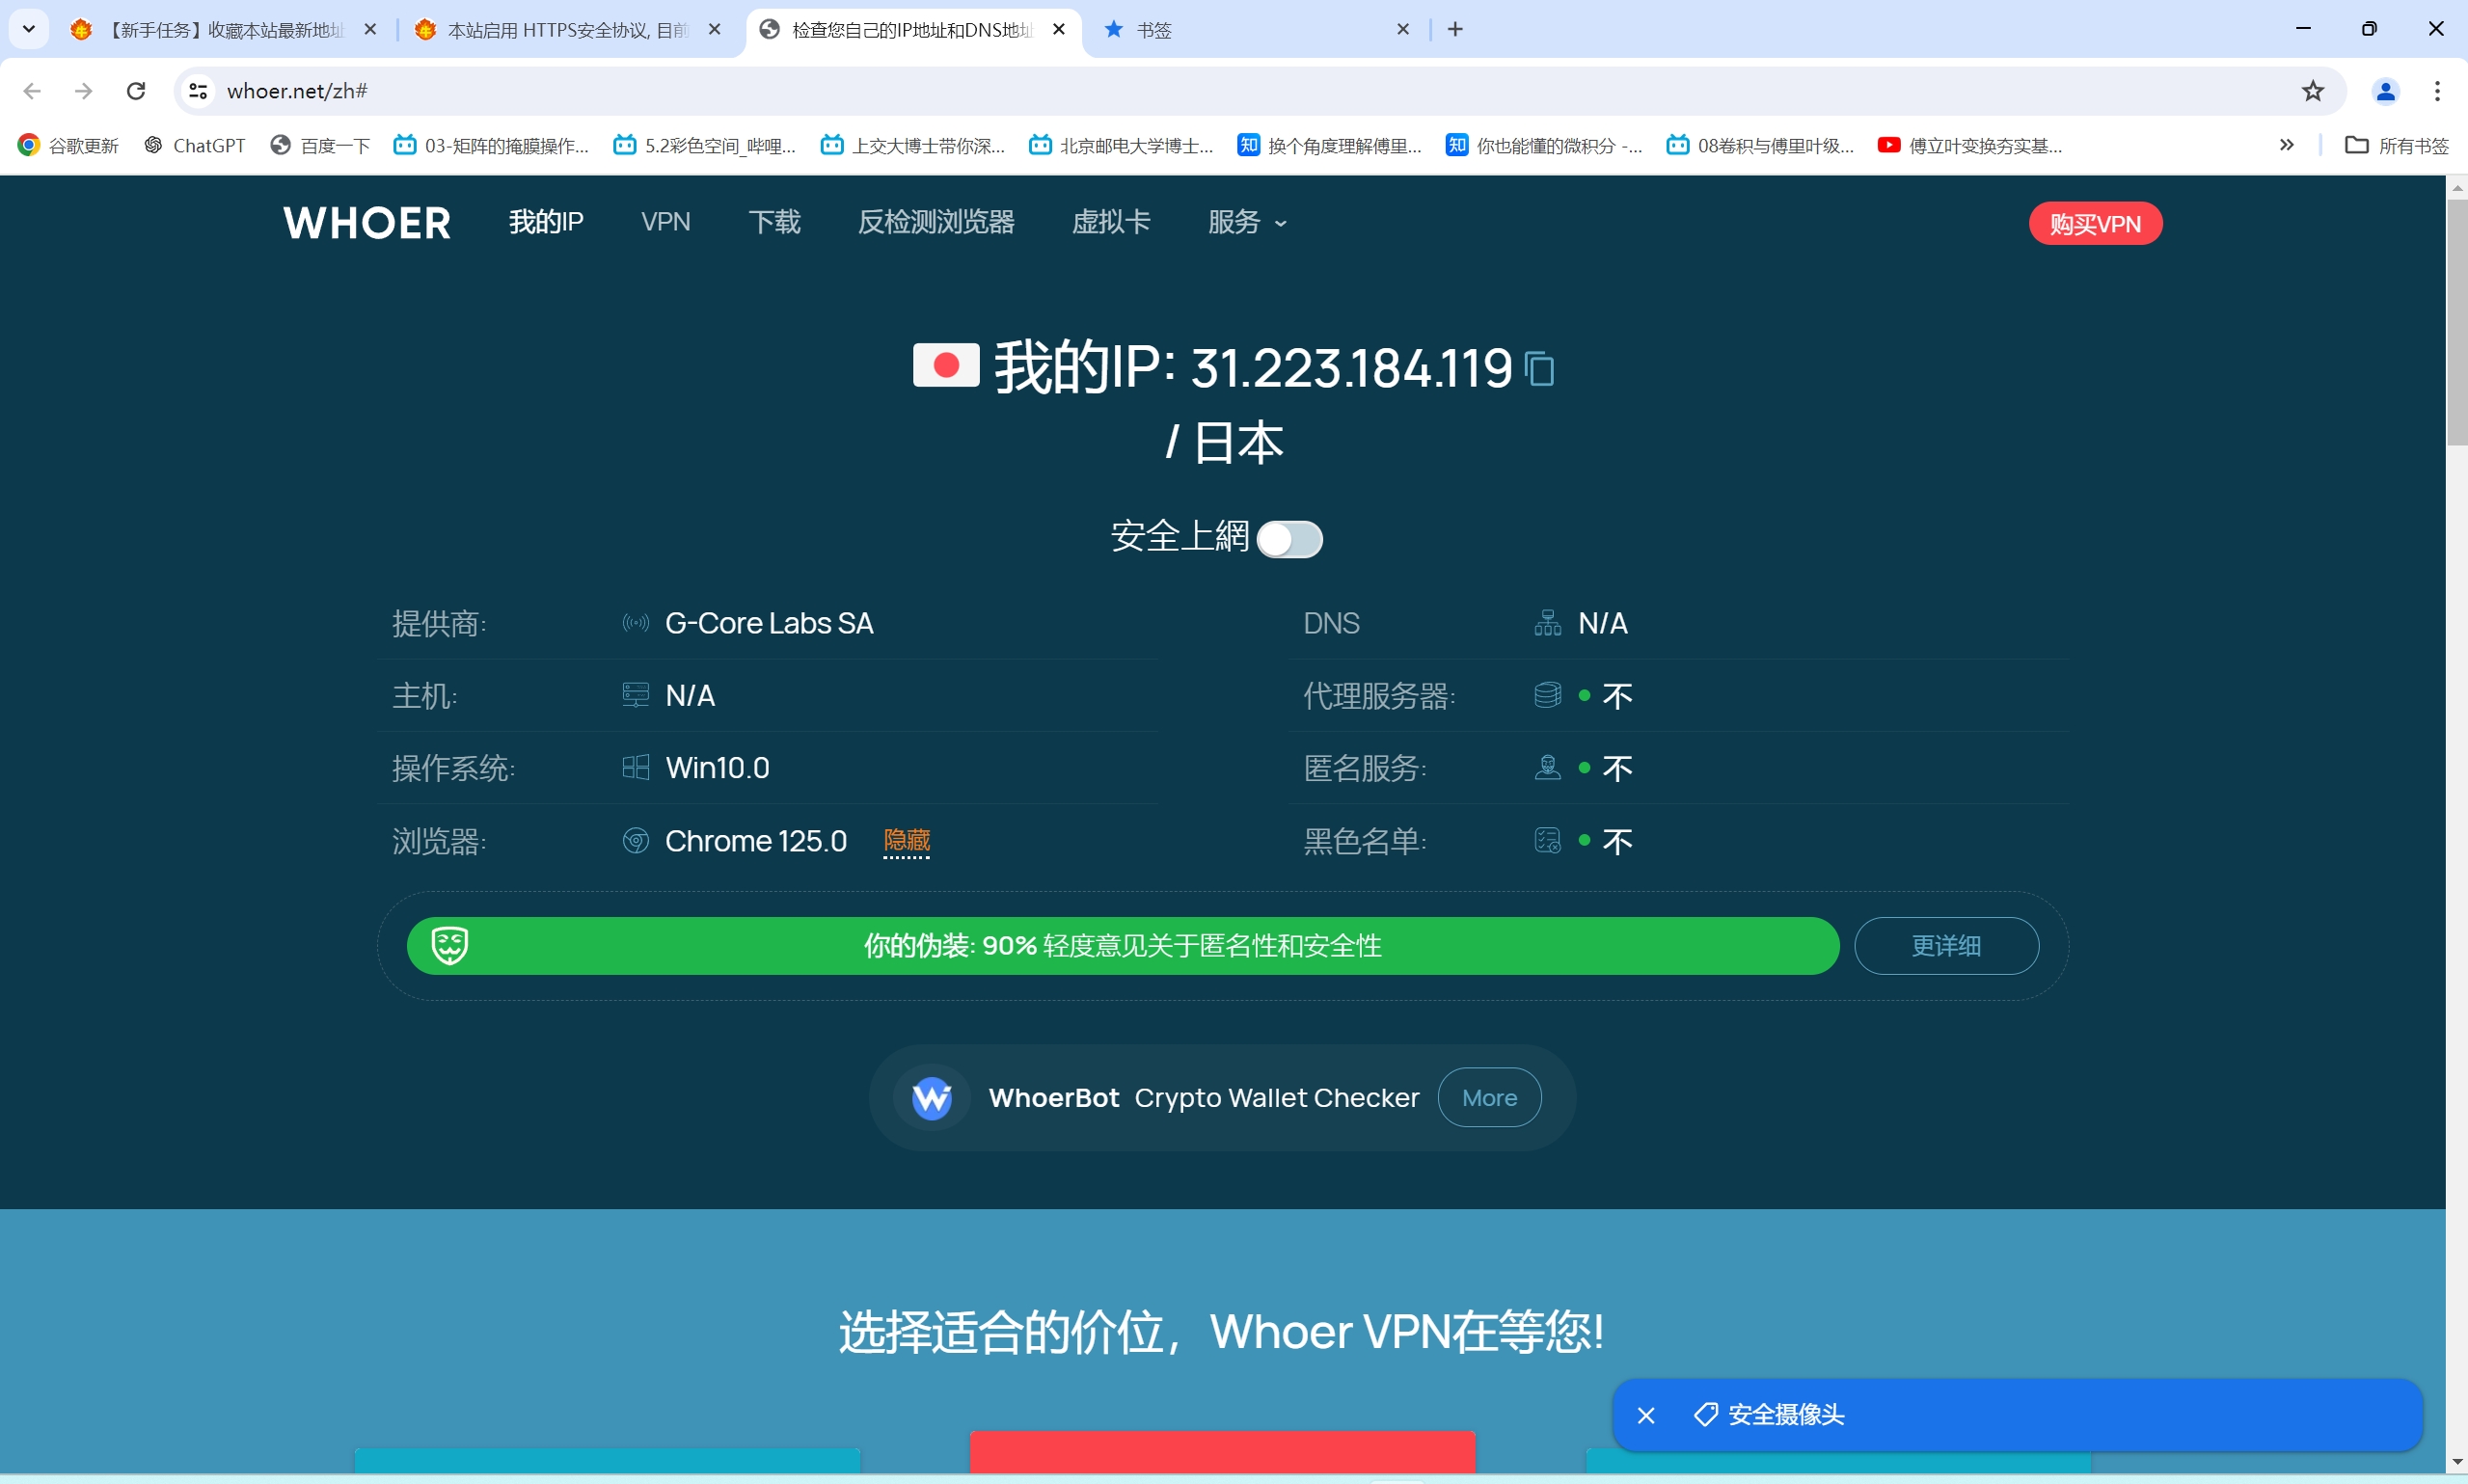Click the vertical page scrollbar thumb

[x=2457, y=322]
